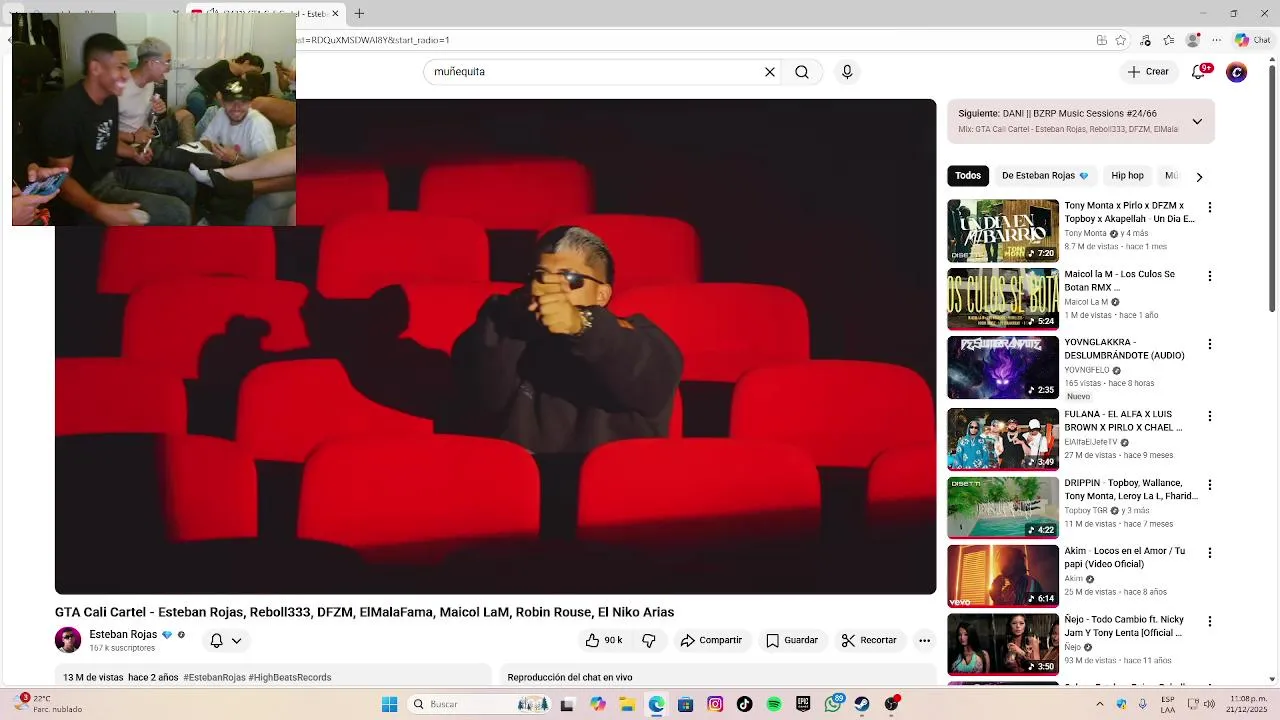Screen dimensions: 1280x720
Task: Open YouTube notifications bell
Action: [1199, 72]
